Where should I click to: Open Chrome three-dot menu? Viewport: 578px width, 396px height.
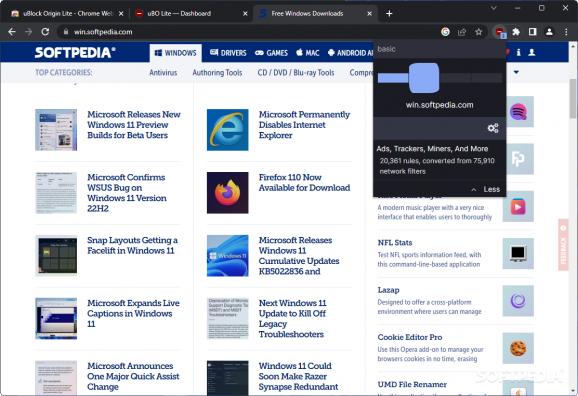click(566, 32)
